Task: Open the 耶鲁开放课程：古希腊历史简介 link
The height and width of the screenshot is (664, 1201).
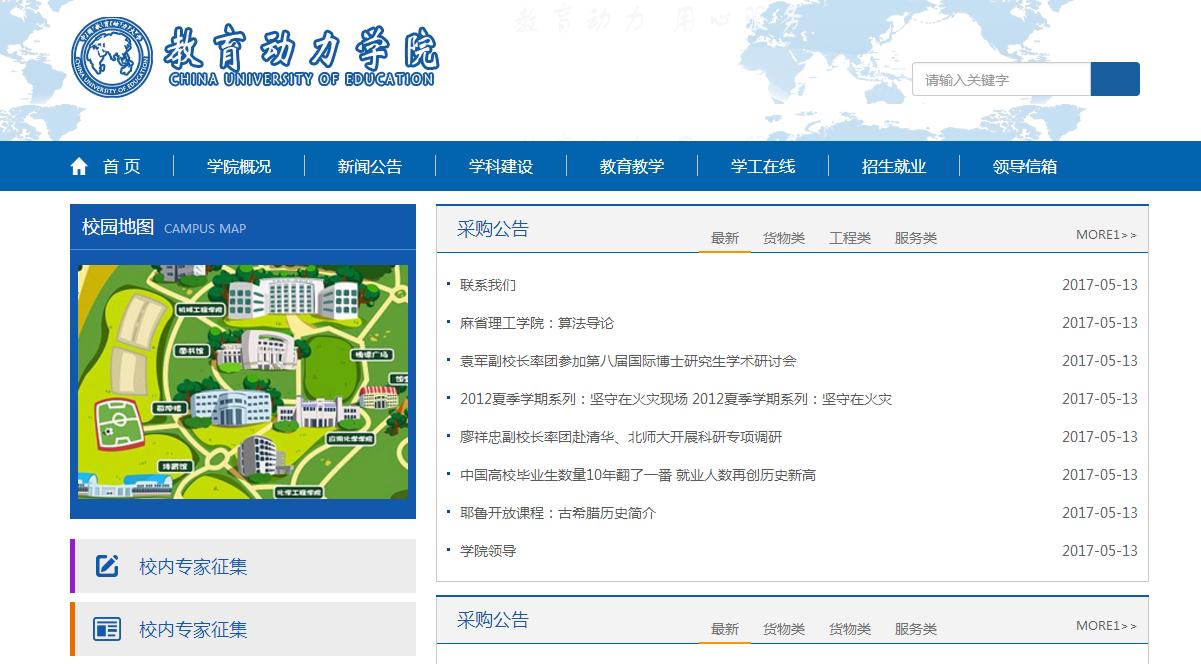Action: 558,513
